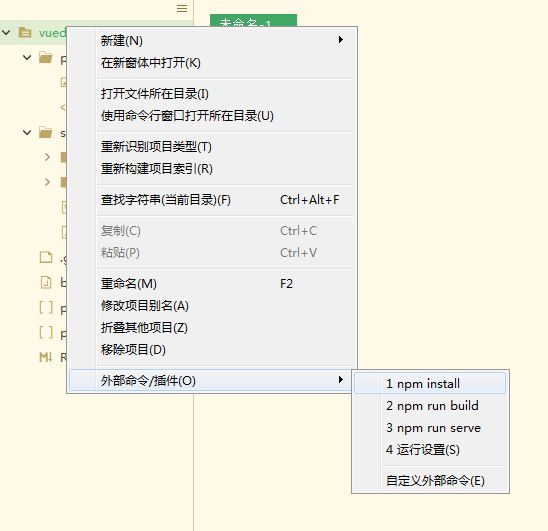Open 4 运行设置(S)
The image size is (548, 531).
430,450
